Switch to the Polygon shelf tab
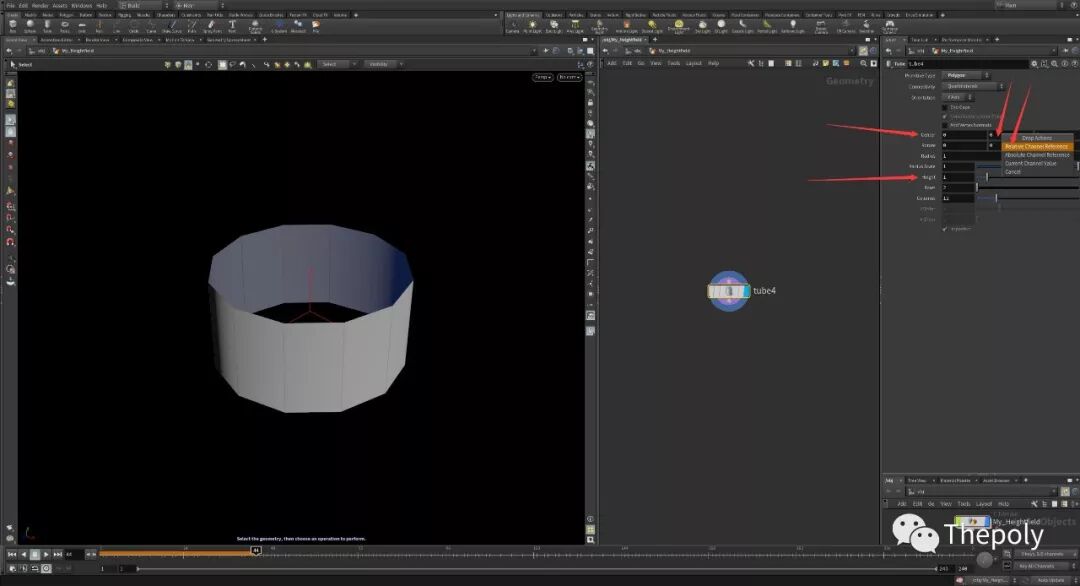This screenshot has width=1080, height=586. [x=66, y=14]
